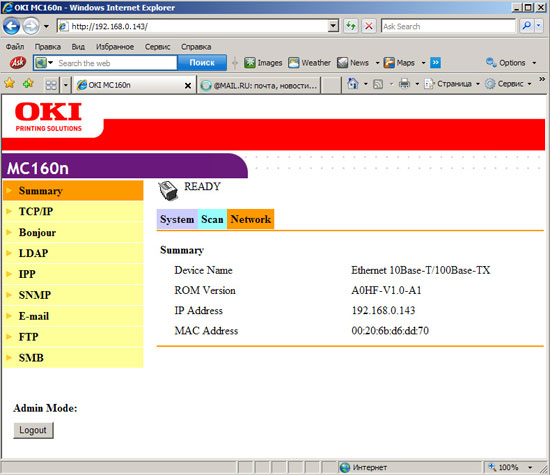Close the OKI MC160n tab

click(188, 86)
